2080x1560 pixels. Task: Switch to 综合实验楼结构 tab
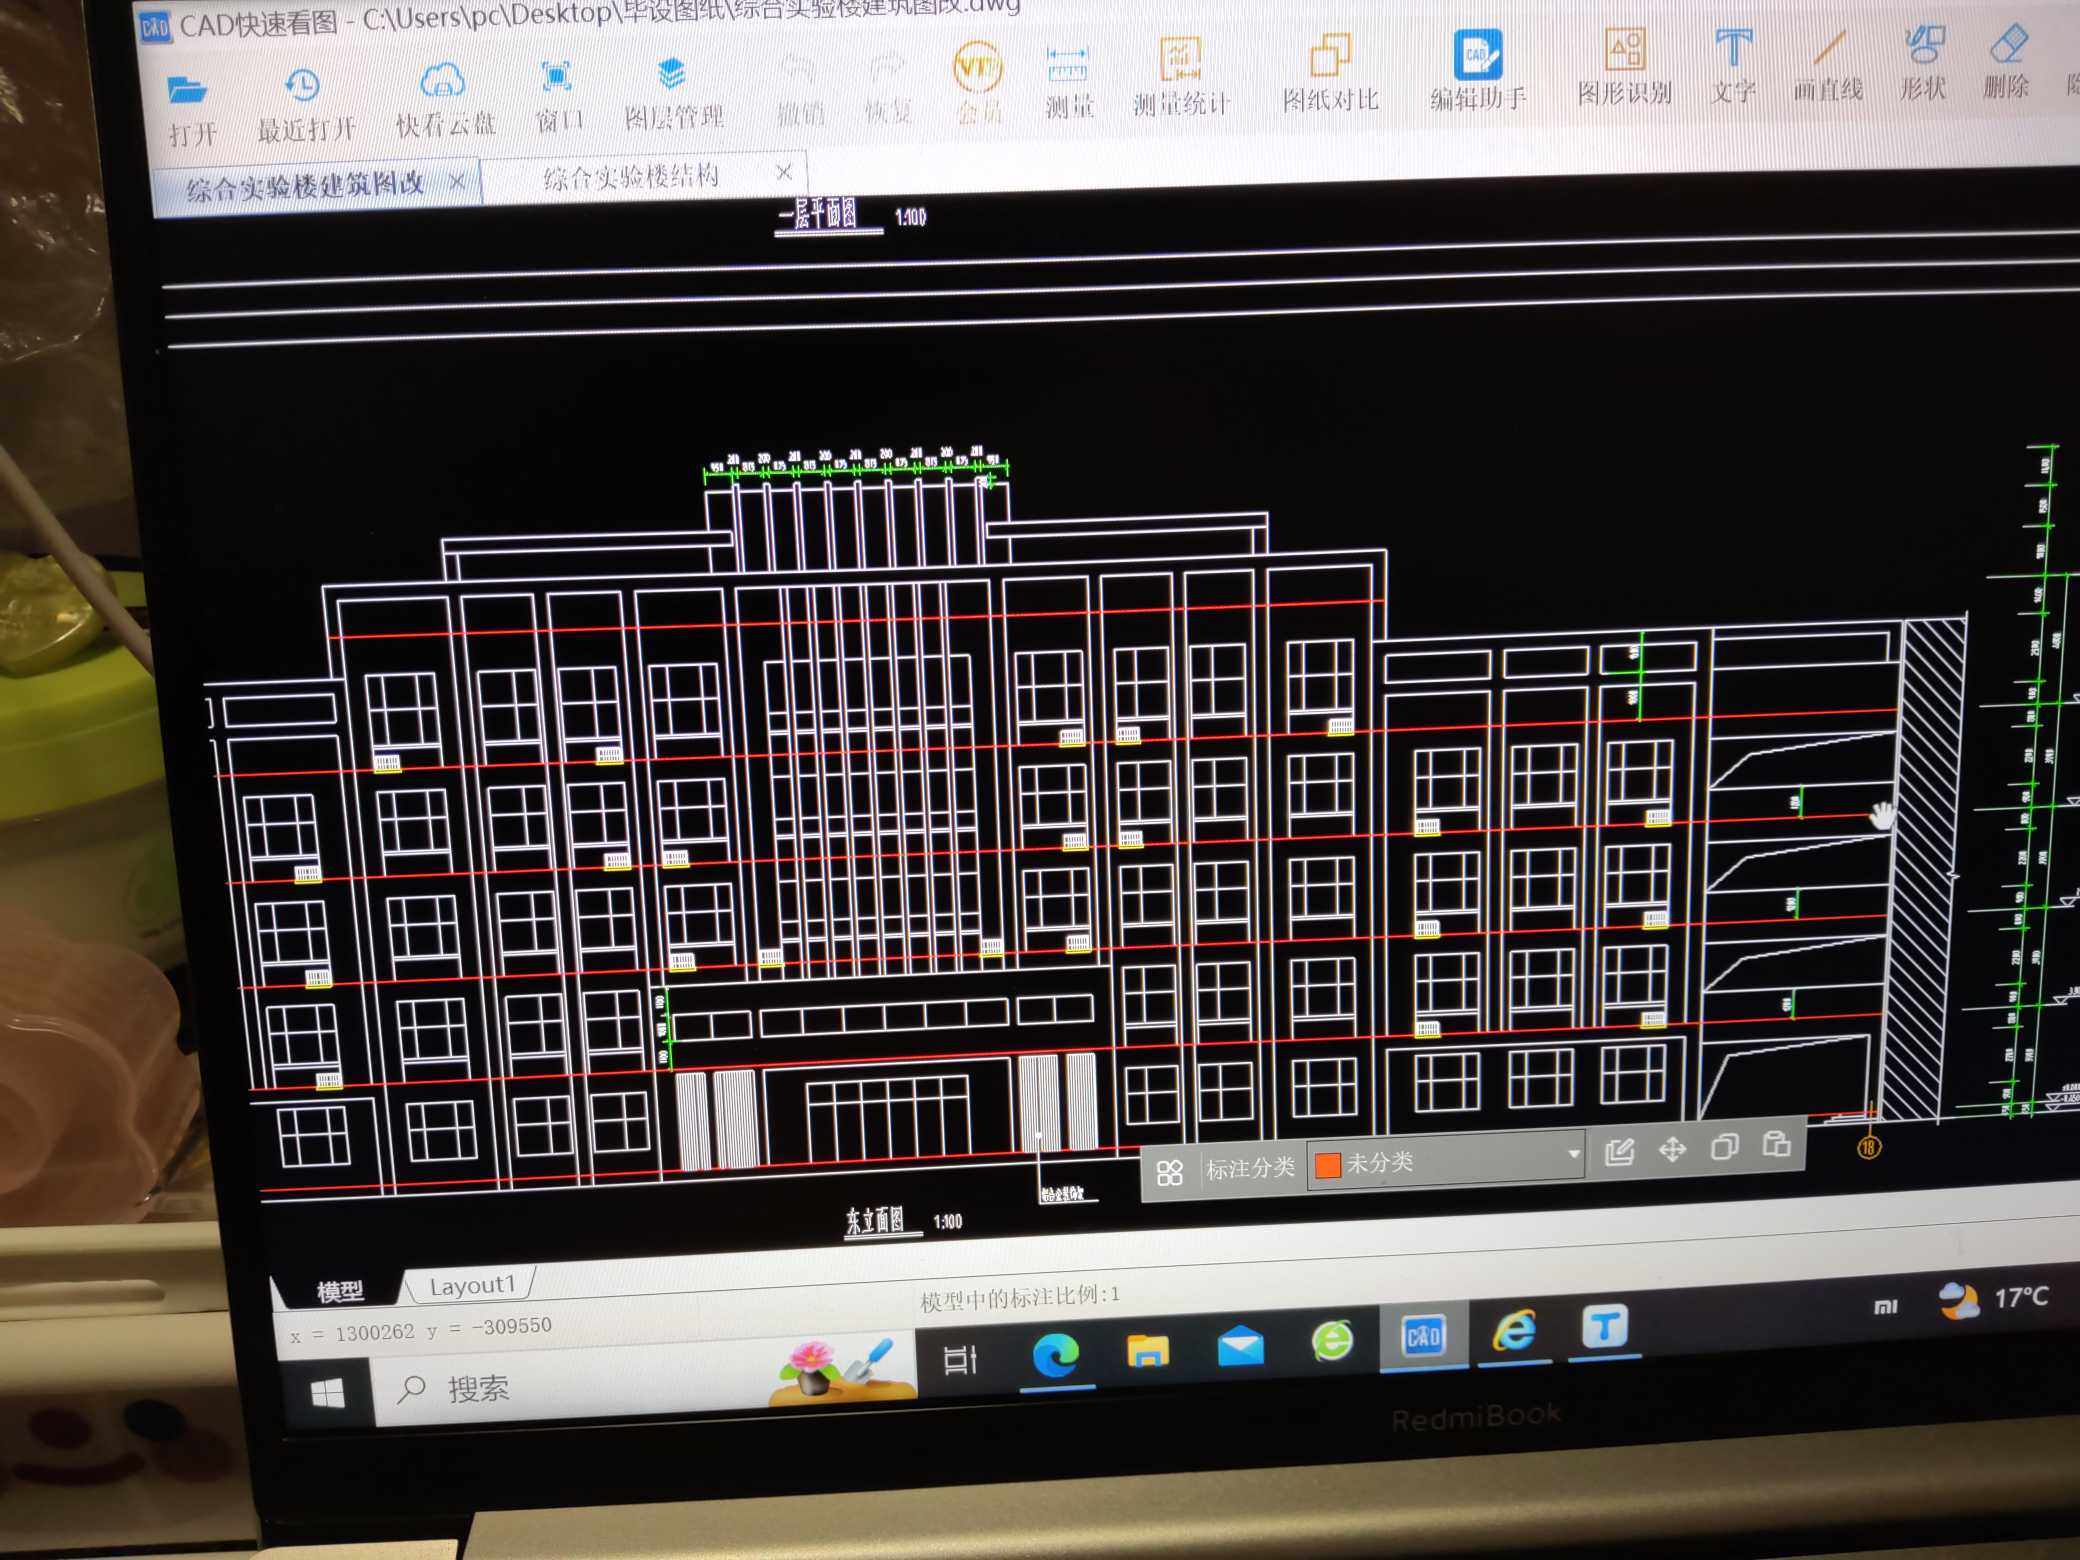[x=631, y=178]
